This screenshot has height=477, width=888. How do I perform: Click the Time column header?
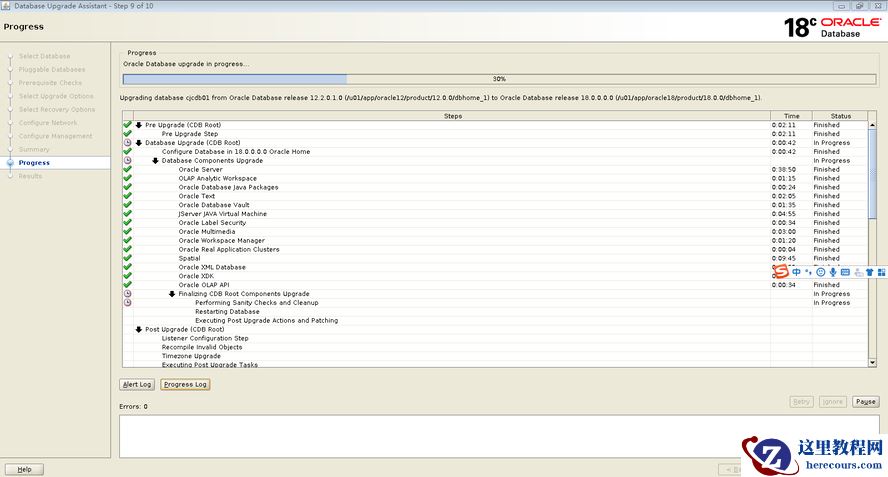[791, 116]
